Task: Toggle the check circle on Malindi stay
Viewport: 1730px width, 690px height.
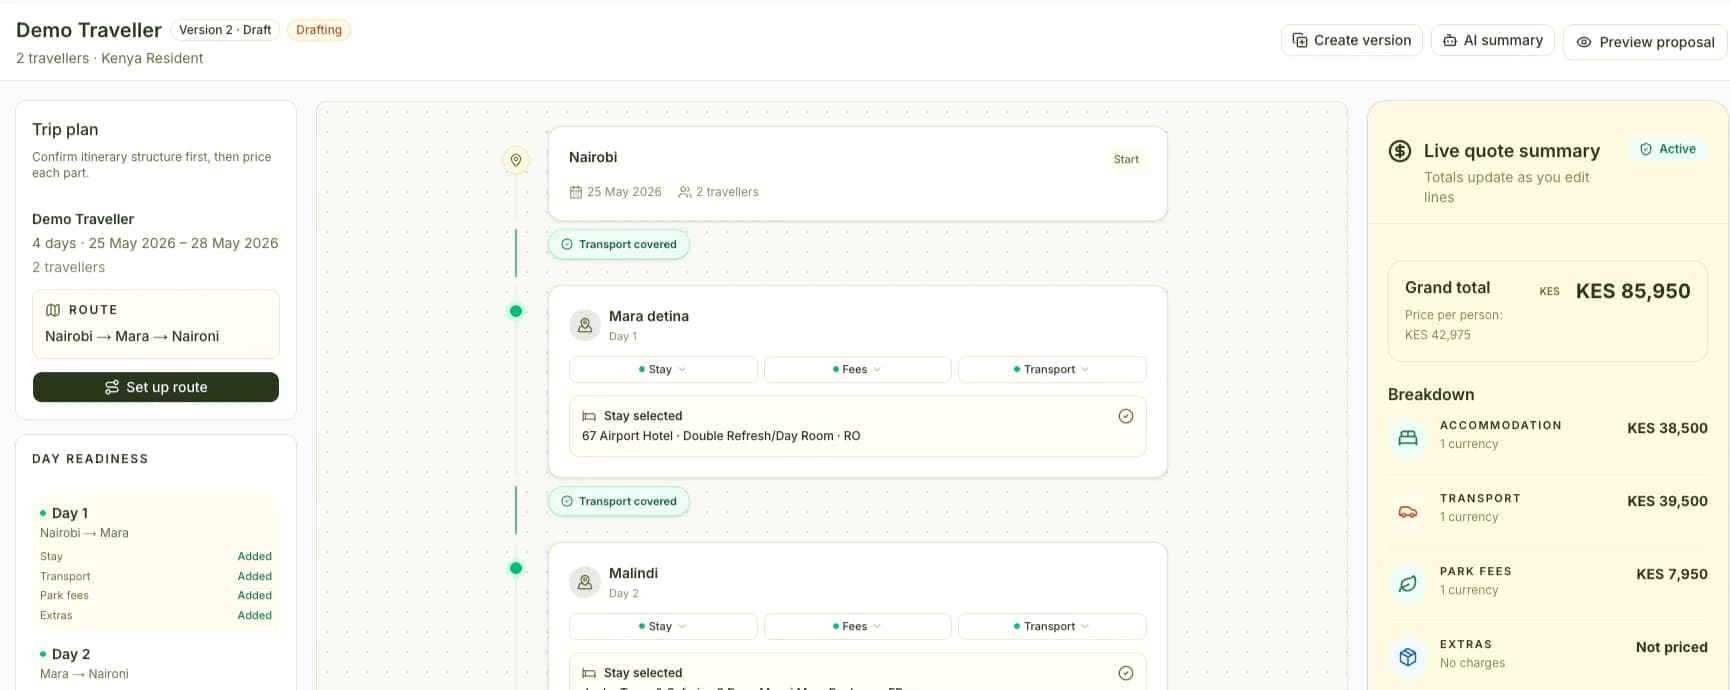Action: [1126, 673]
